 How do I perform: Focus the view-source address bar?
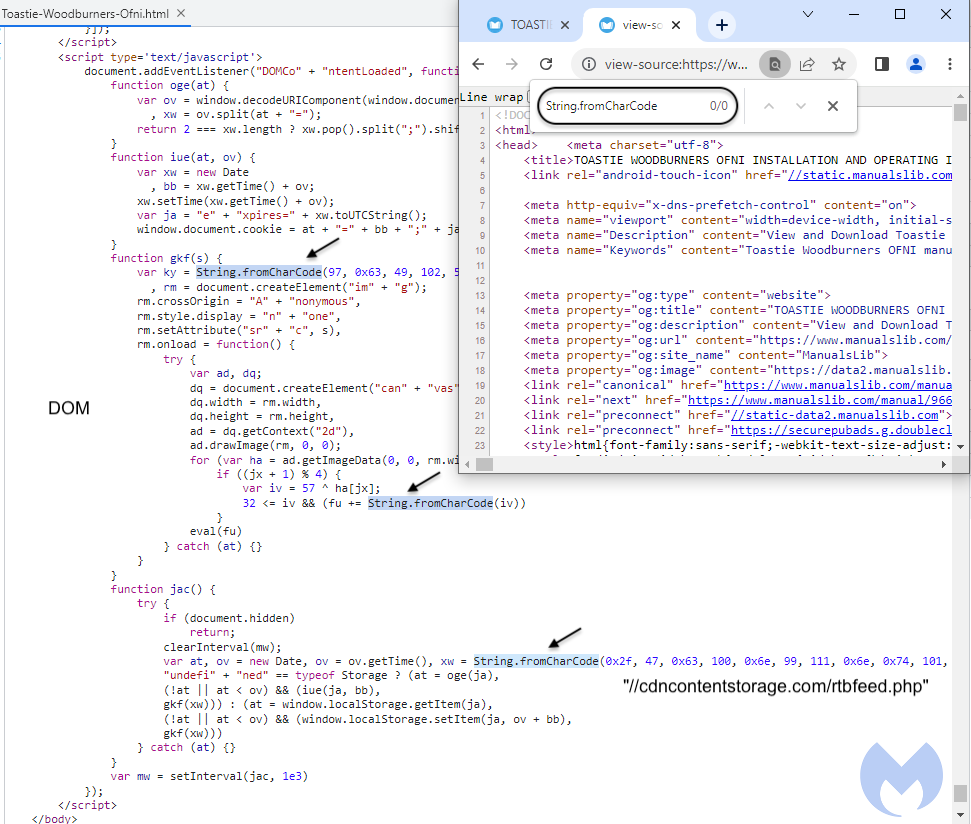(676, 64)
